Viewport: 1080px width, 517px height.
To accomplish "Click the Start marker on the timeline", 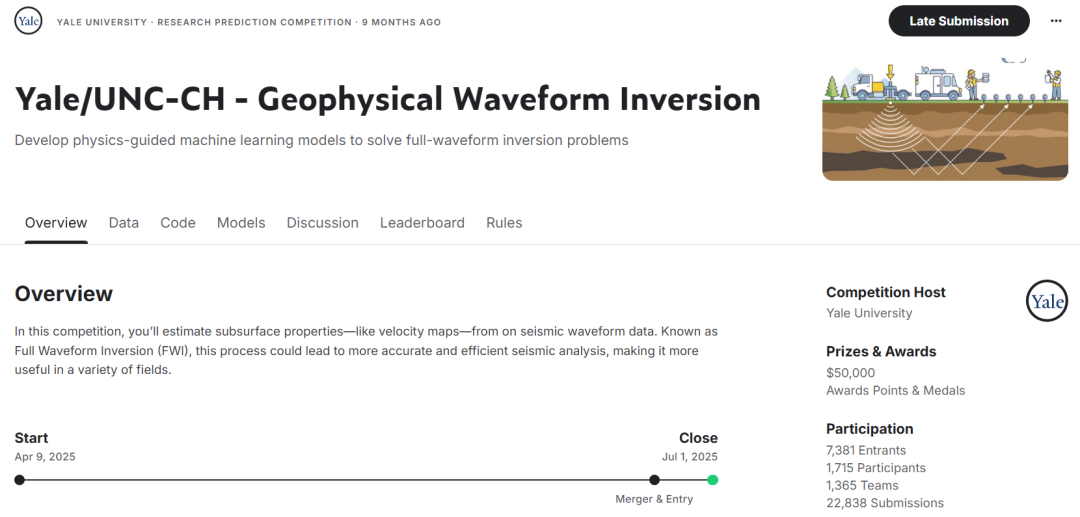I will coord(20,480).
